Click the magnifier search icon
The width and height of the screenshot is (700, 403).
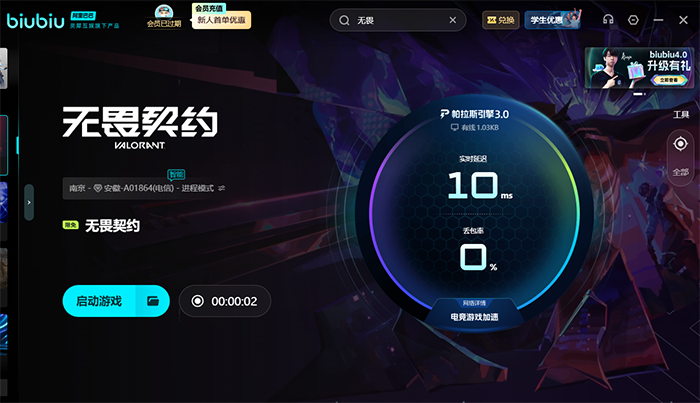click(344, 20)
